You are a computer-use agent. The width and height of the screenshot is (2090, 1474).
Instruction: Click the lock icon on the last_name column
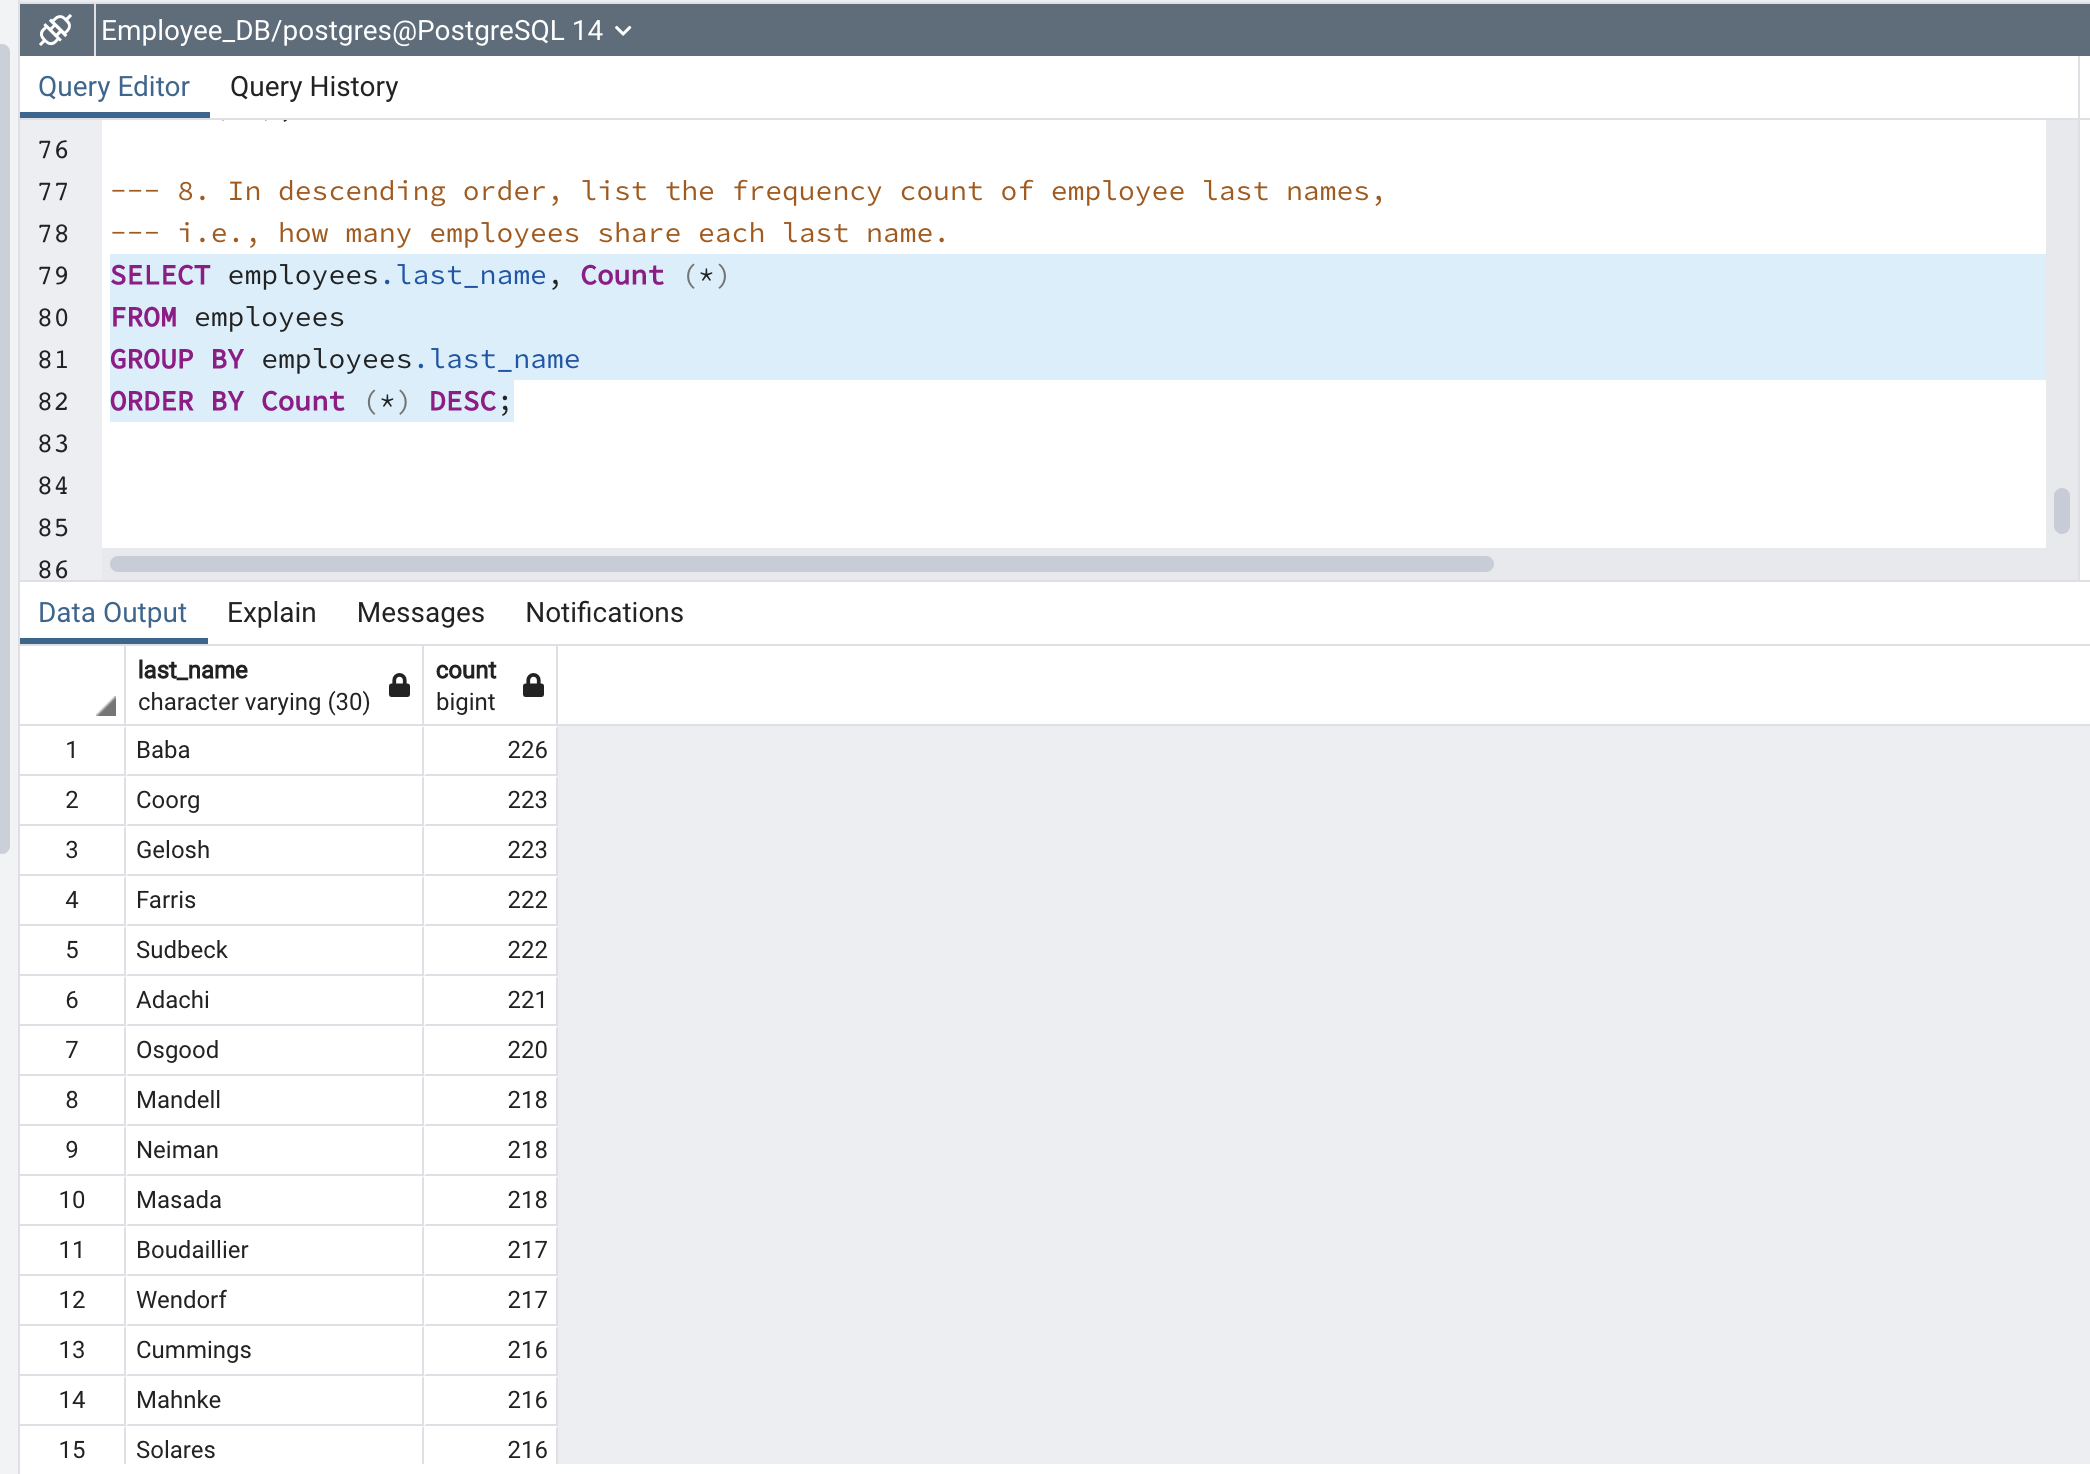[x=398, y=686]
